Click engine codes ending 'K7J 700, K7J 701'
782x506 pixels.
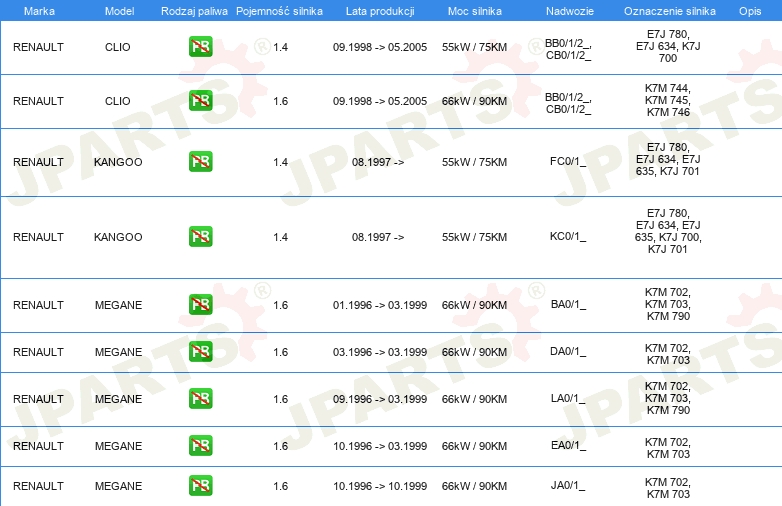(x=668, y=231)
